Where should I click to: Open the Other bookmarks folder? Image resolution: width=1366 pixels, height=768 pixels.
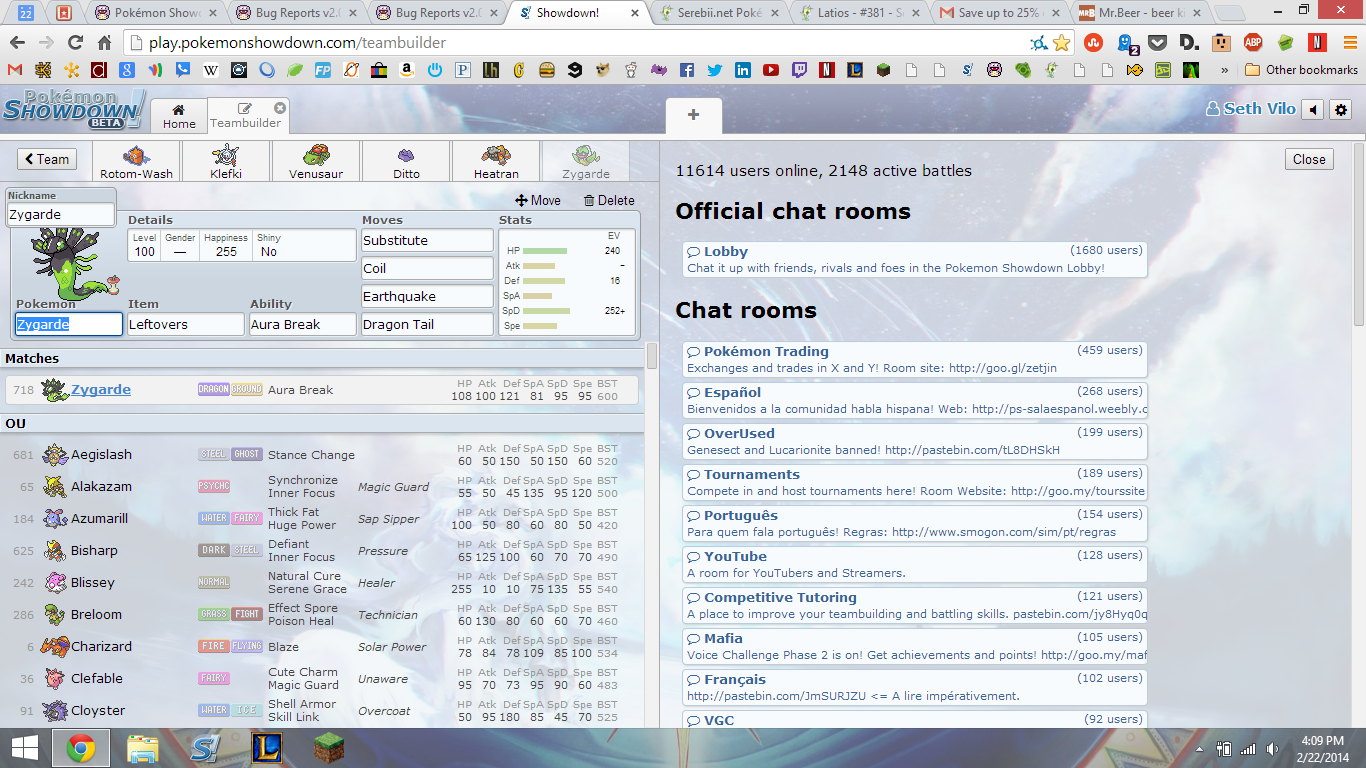(1302, 70)
